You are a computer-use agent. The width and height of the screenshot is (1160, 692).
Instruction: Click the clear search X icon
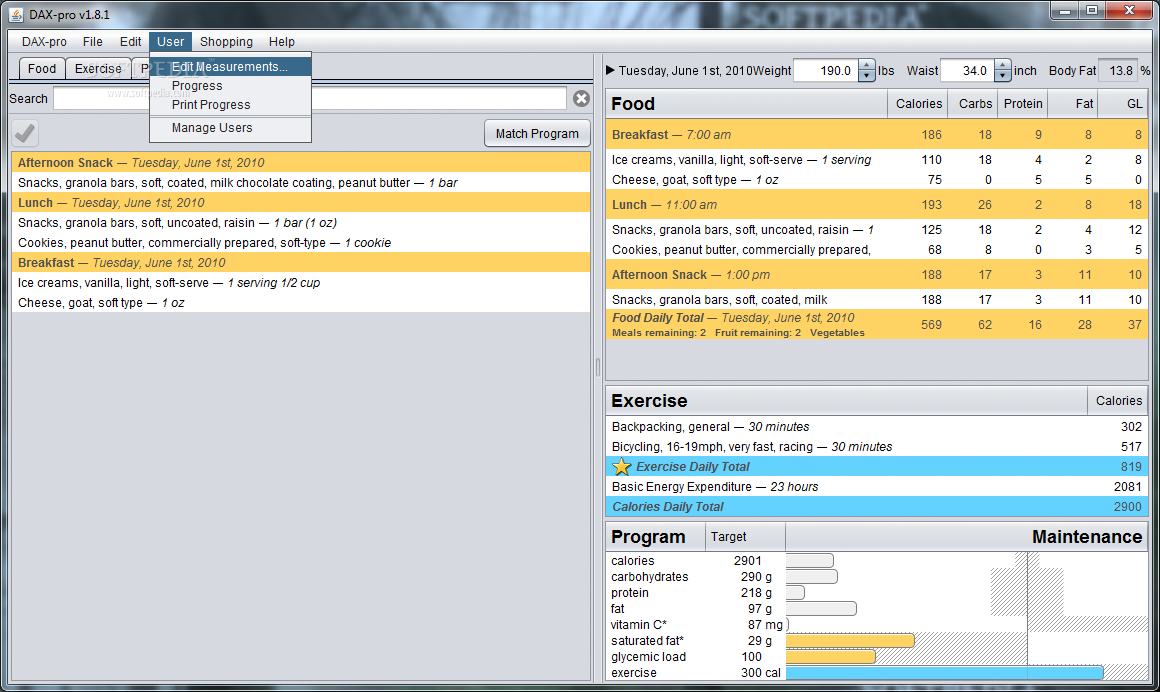[x=581, y=98]
